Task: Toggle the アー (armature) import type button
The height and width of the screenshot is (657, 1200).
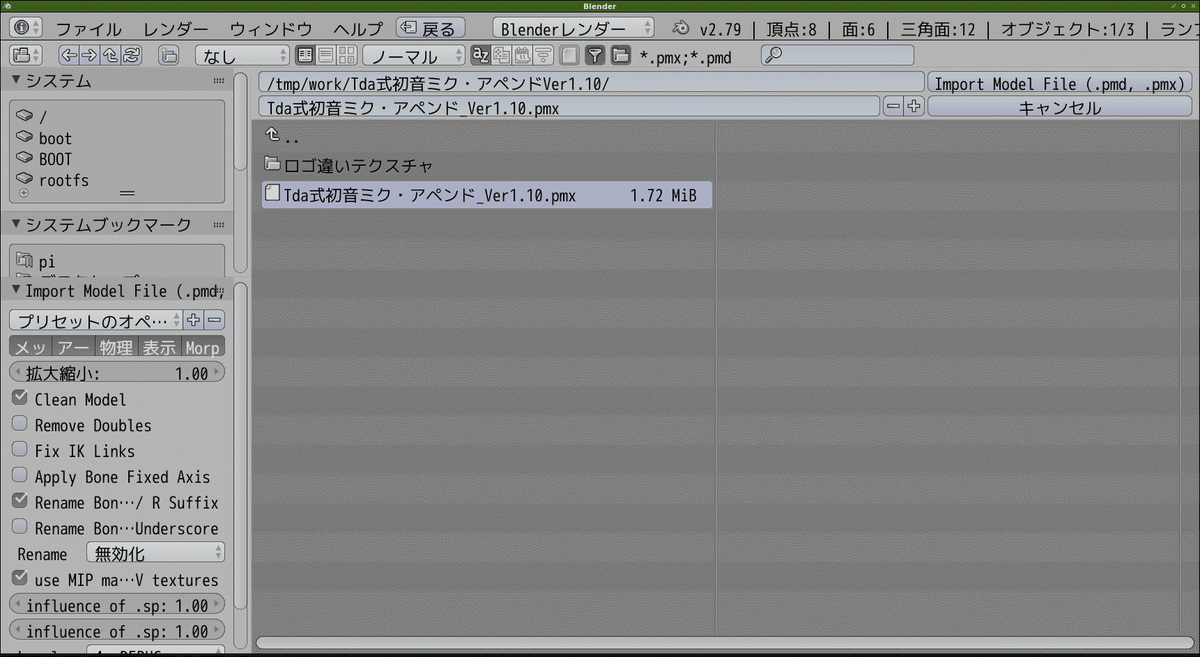Action: [x=74, y=347]
